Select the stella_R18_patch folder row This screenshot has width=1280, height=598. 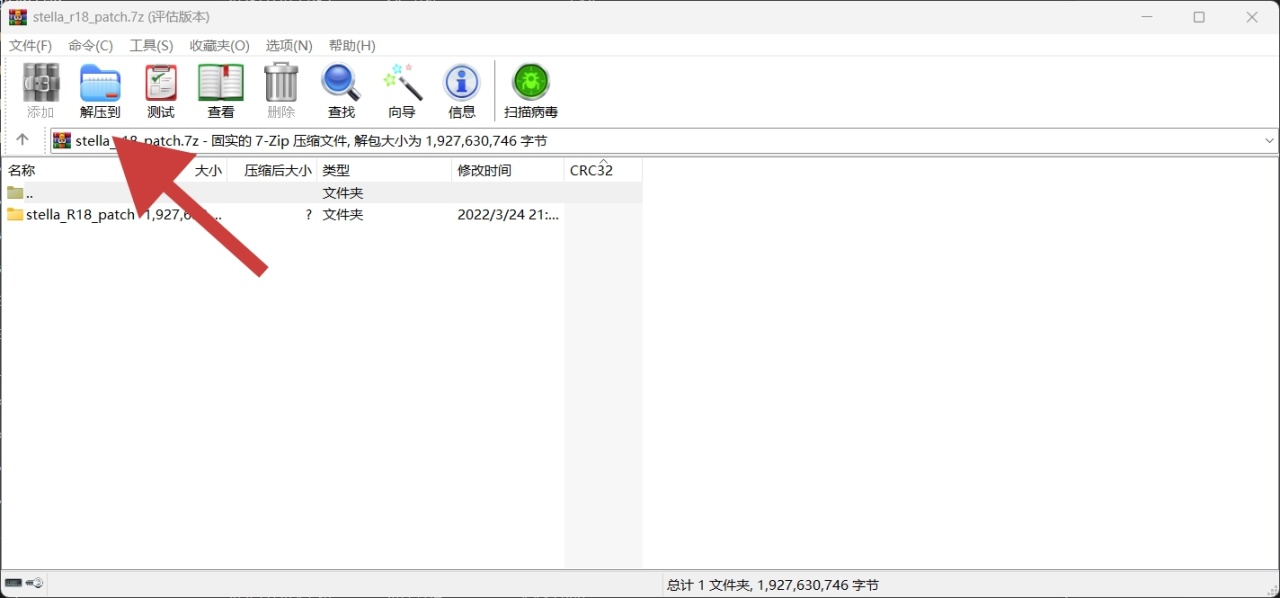pyautogui.click(x=321, y=214)
